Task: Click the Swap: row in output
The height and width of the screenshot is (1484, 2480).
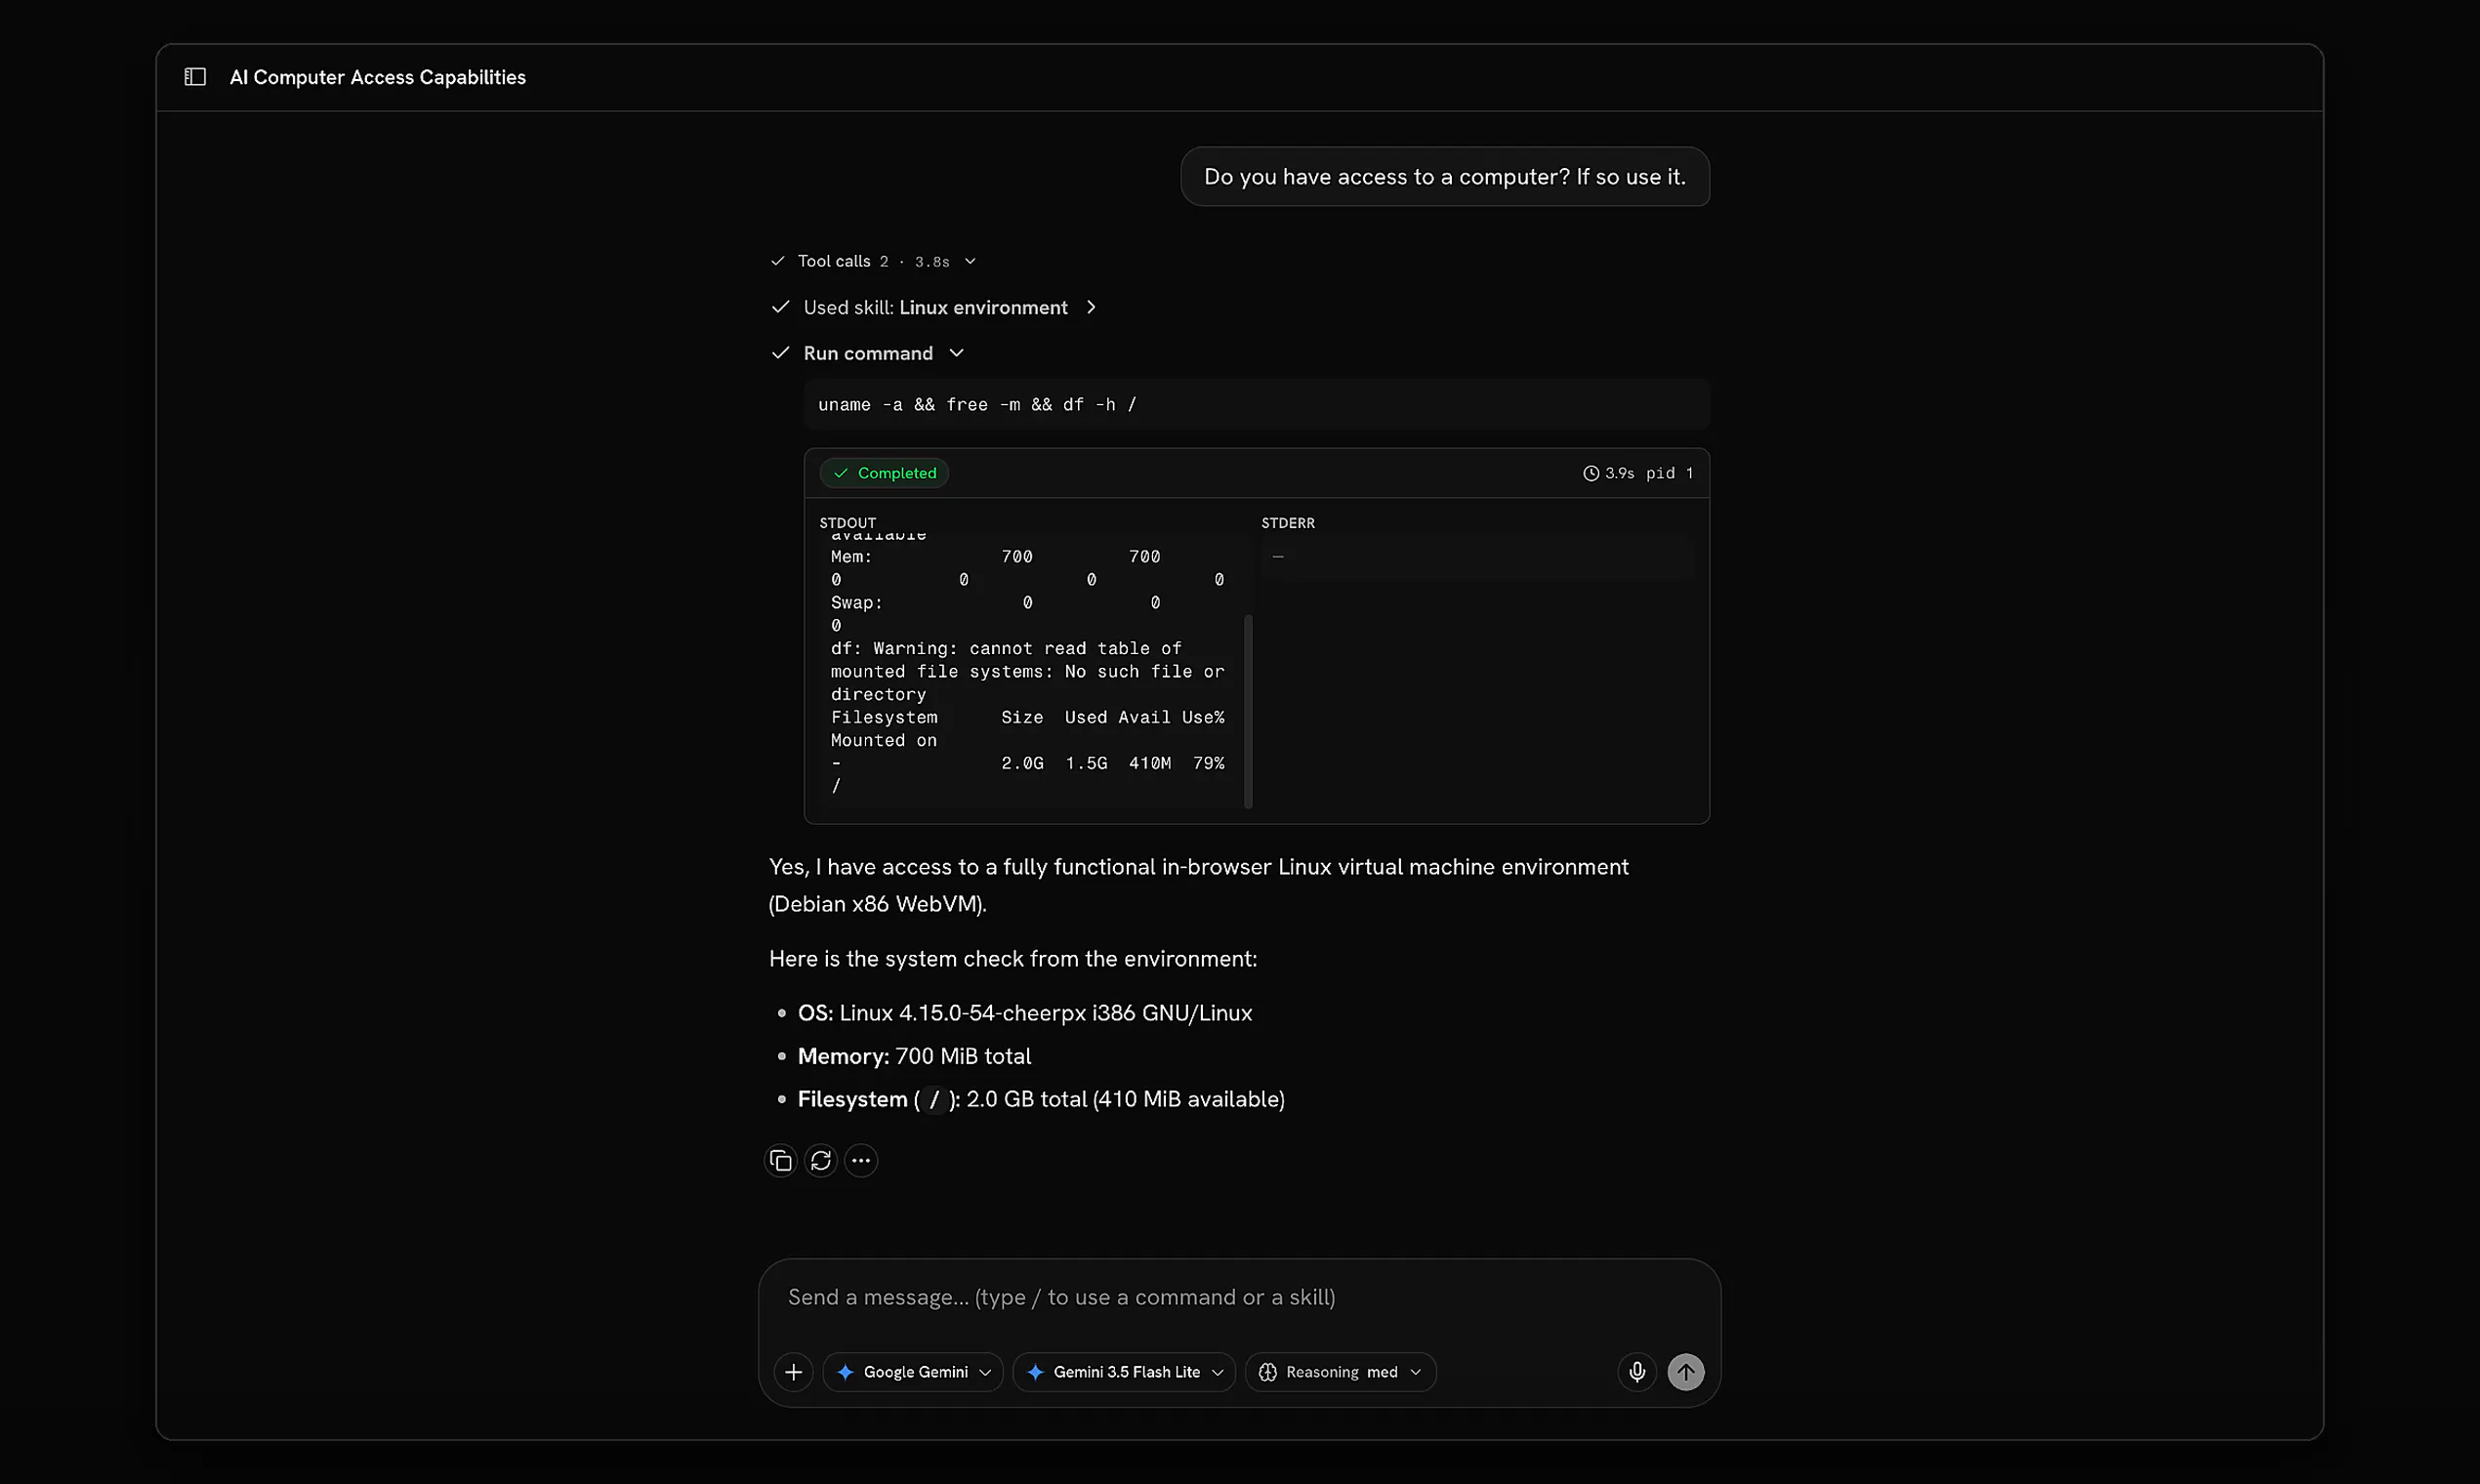Action: [995, 602]
